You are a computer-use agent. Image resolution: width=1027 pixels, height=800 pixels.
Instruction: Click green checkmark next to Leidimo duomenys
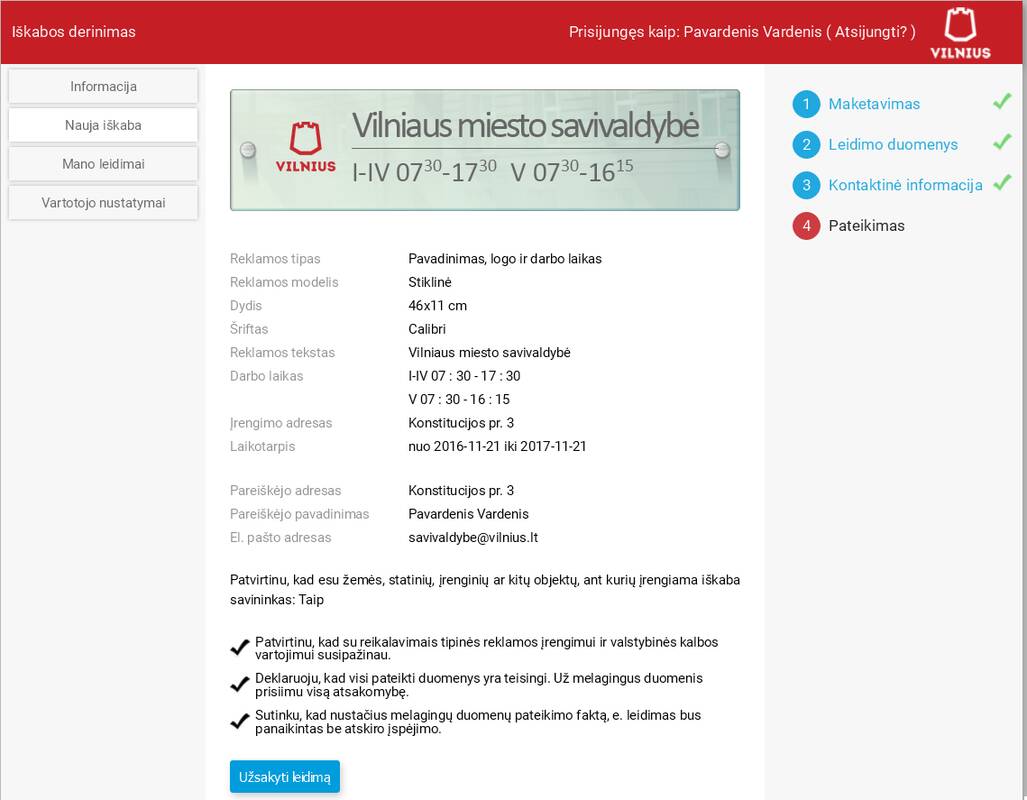[x=1001, y=143]
